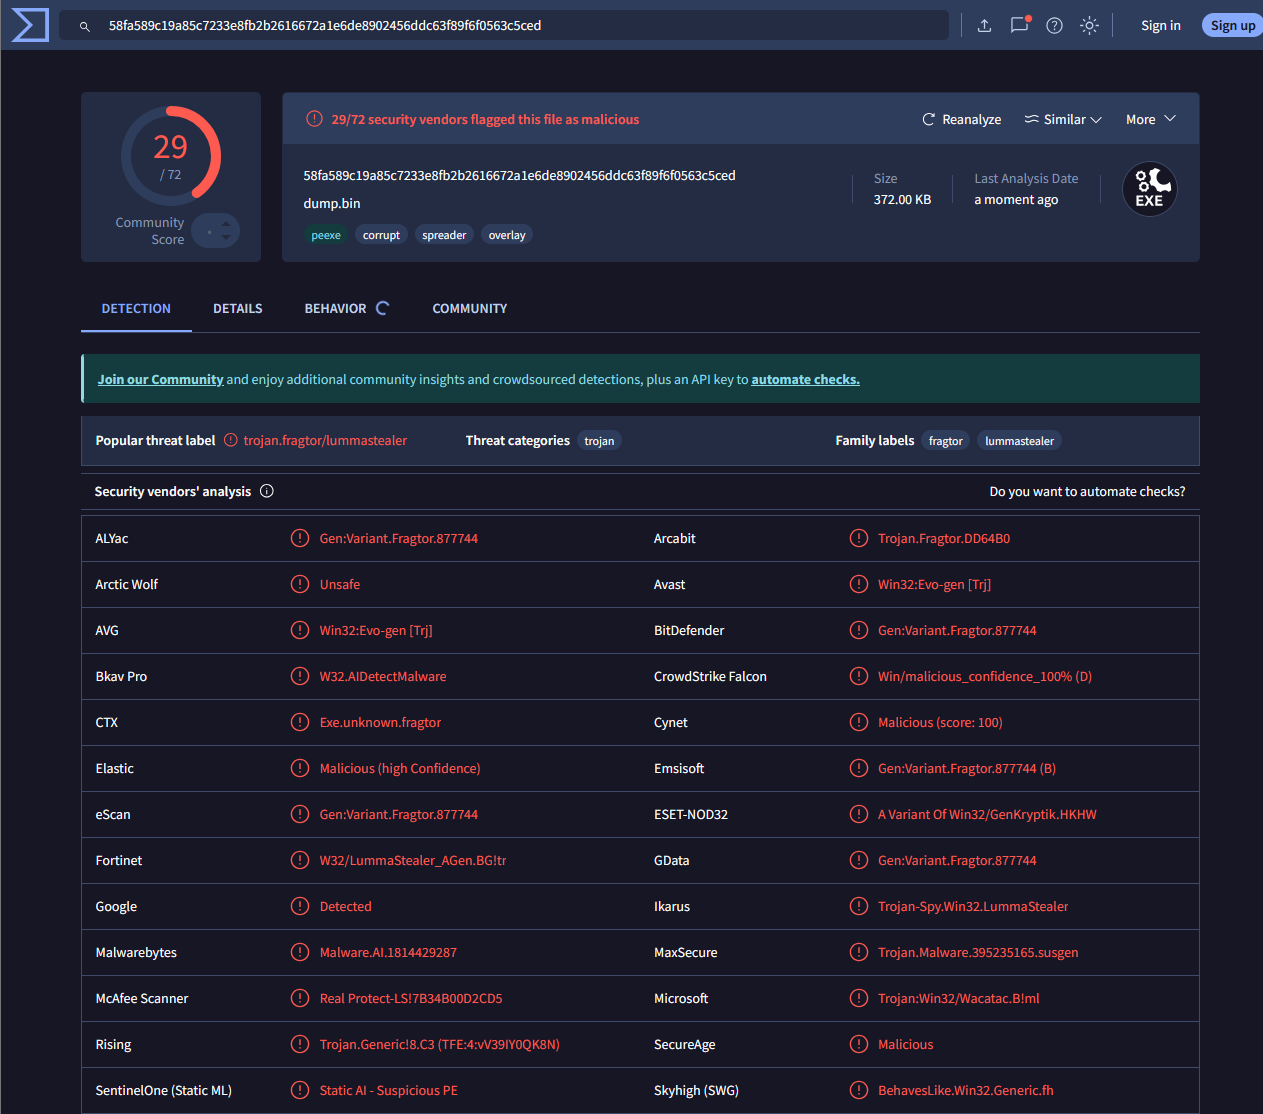Click the alert icon in the Fortinet row
The image size is (1263, 1114).
300,860
